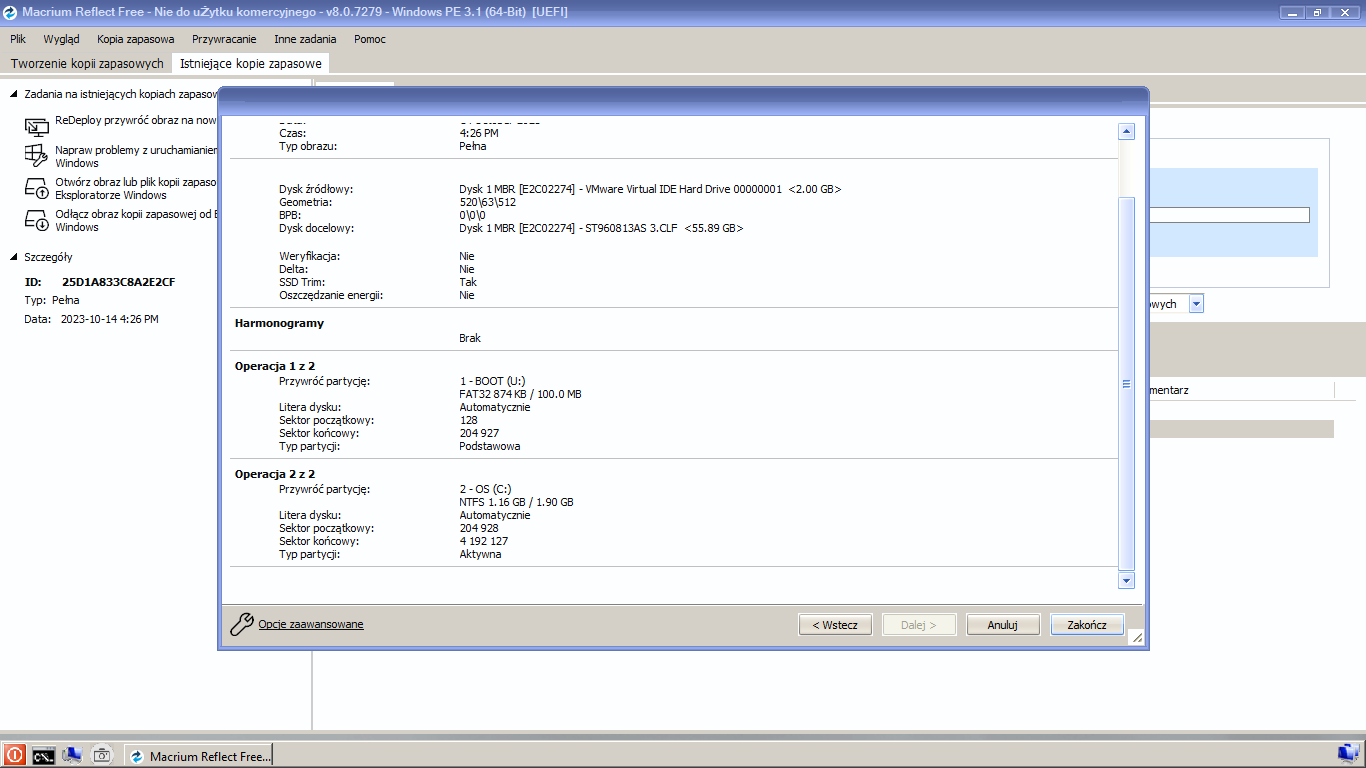Click the open image in Explorer icon
1366x768 pixels.
click(37, 188)
